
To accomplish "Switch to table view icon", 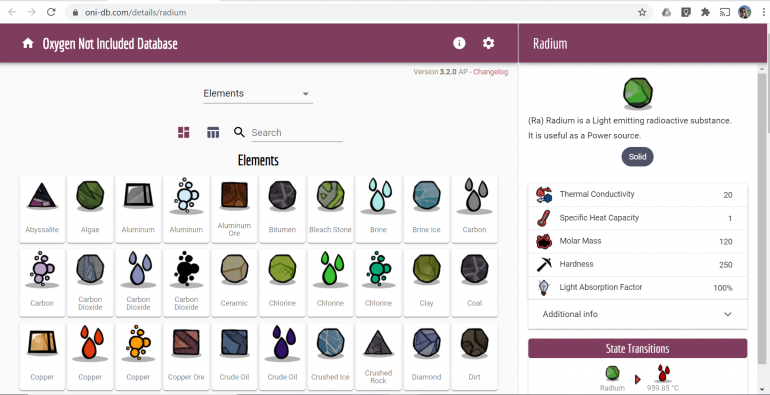I will [x=213, y=132].
